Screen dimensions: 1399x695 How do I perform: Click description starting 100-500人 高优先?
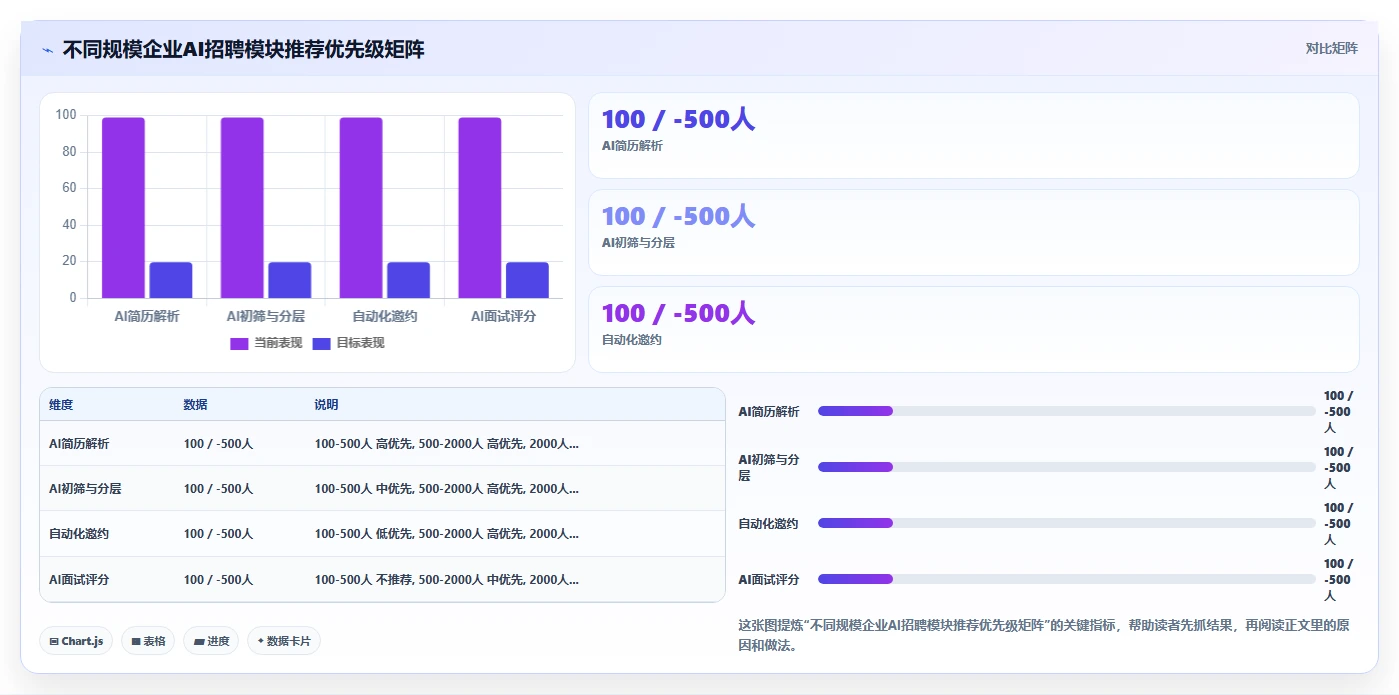click(x=446, y=444)
